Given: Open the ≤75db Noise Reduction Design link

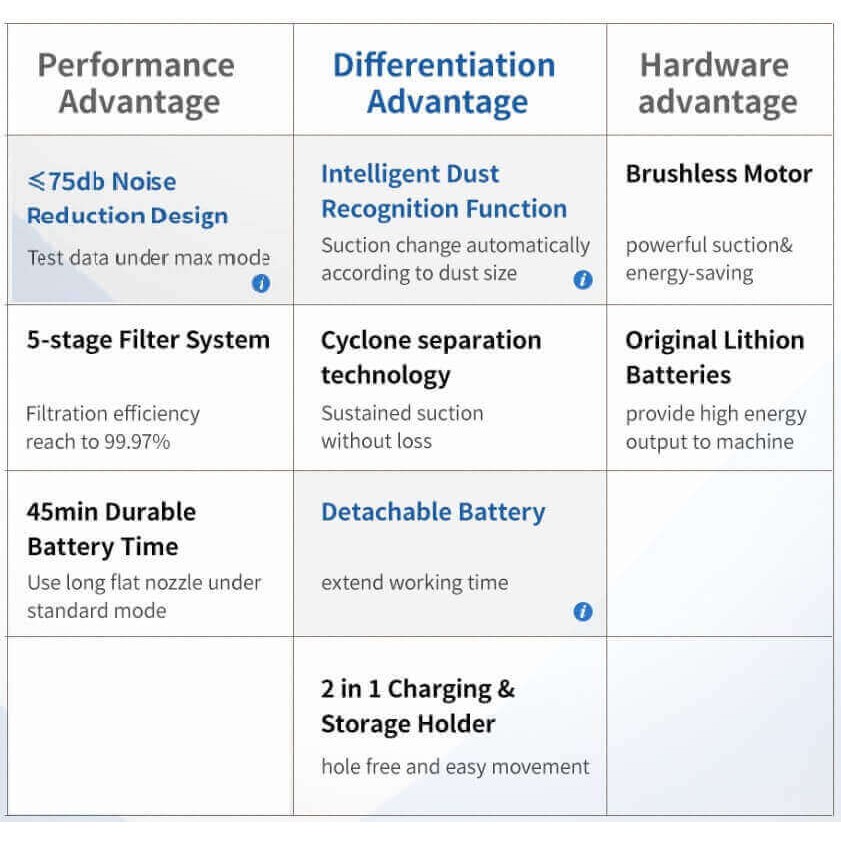Looking at the screenshot, I should point(127,199).
